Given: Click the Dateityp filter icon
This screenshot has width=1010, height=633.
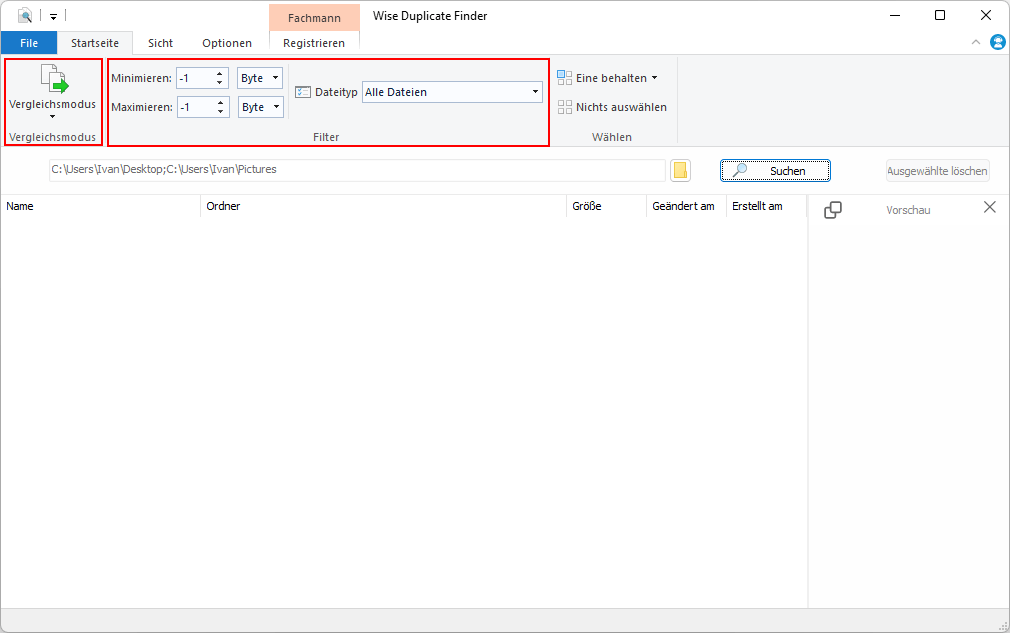Looking at the screenshot, I should pyautogui.click(x=303, y=92).
